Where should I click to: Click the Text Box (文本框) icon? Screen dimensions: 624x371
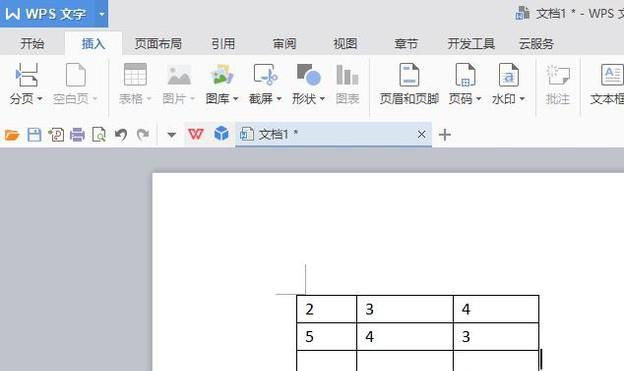pos(612,74)
